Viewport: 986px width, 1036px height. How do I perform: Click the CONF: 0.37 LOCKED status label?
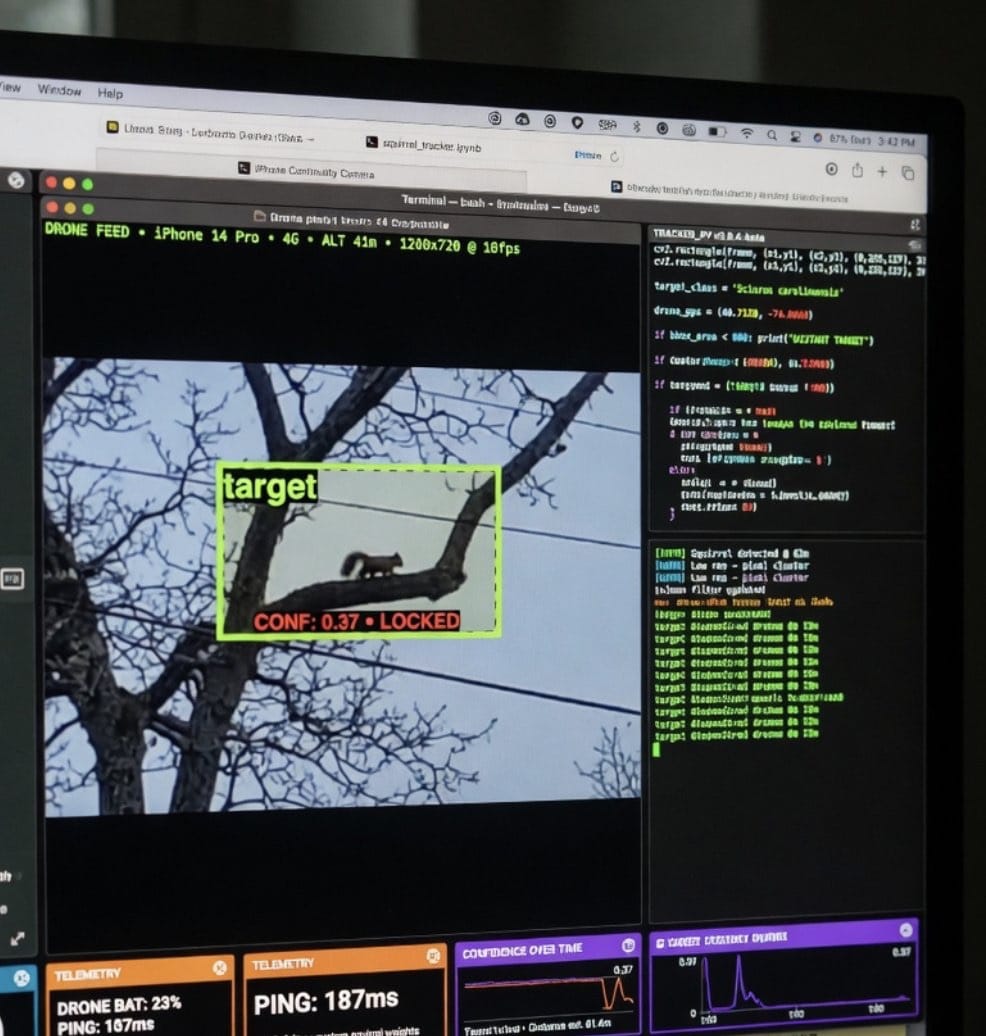pos(357,621)
